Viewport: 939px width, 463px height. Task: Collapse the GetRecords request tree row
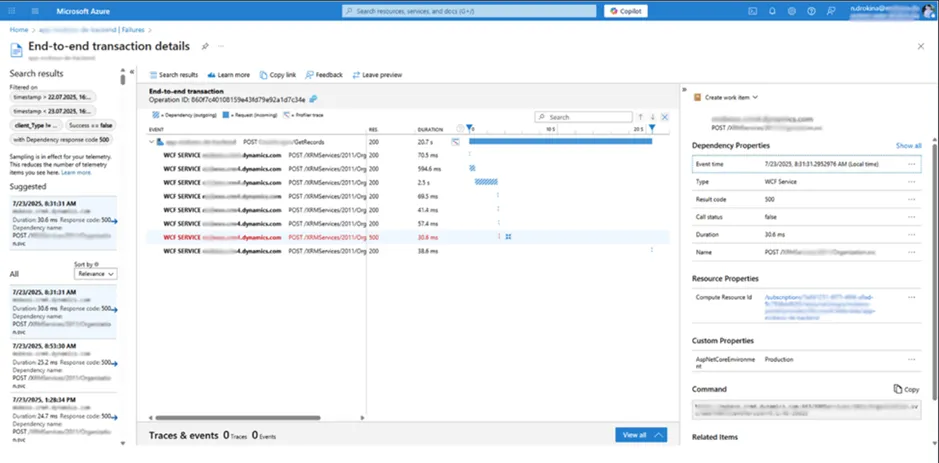152,142
